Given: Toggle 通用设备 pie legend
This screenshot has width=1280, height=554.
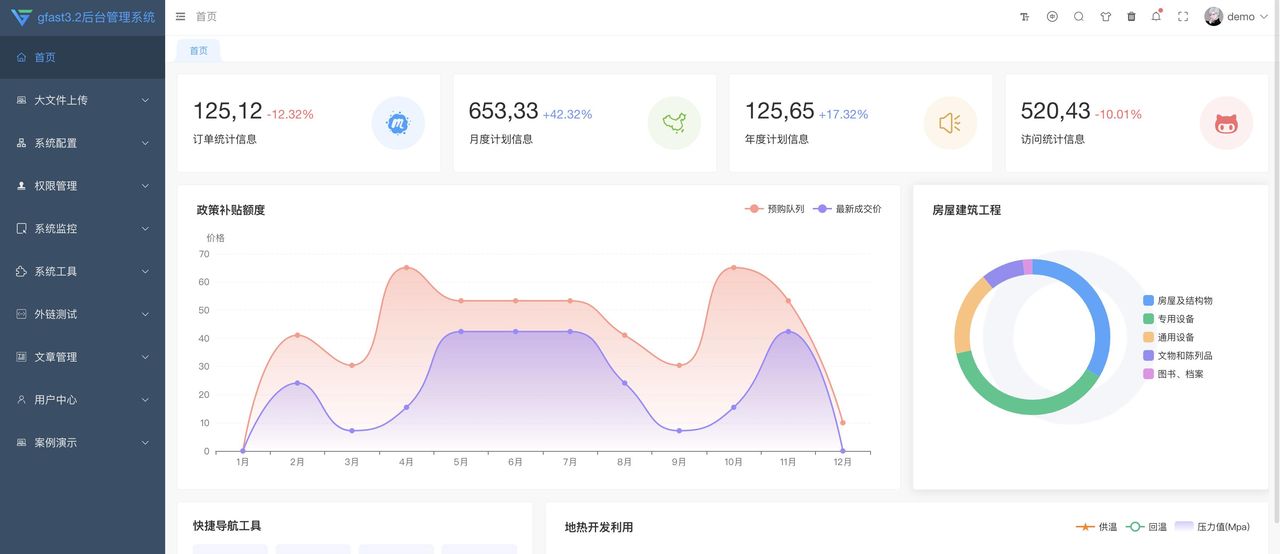Looking at the screenshot, I should pos(1169,337).
